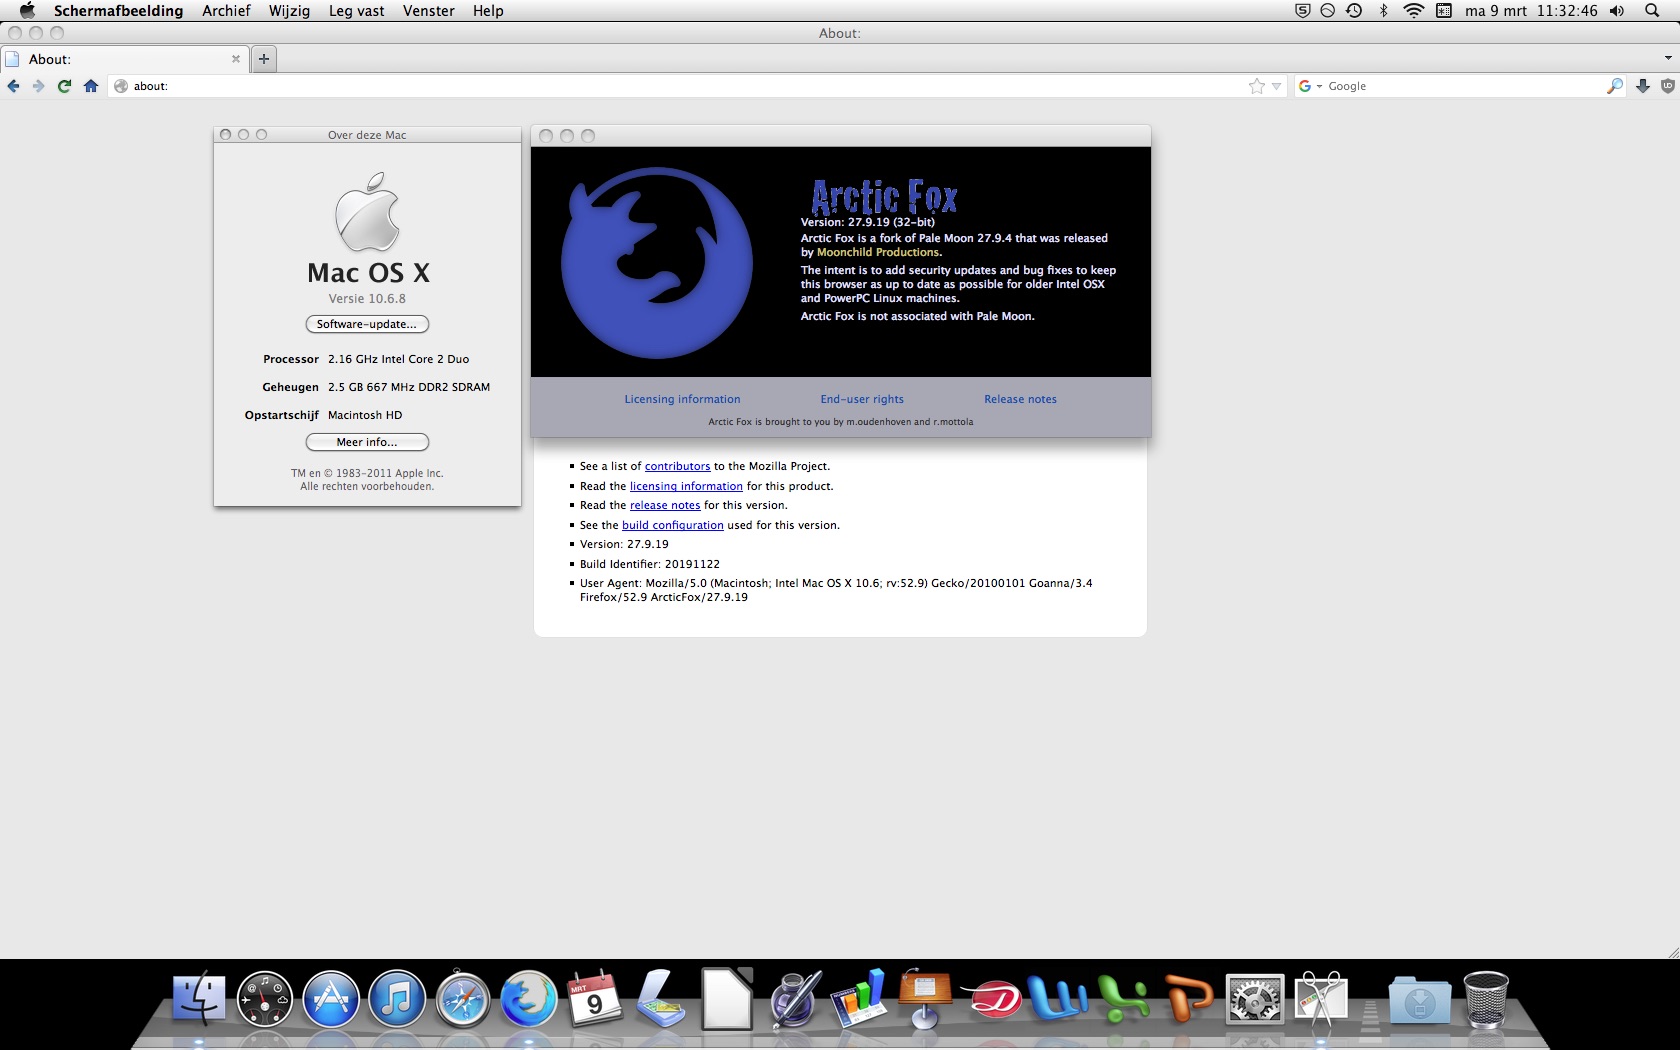Open the Schermafbeelding application menu
Viewport: 1680px width, 1050px height.
coord(118,11)
